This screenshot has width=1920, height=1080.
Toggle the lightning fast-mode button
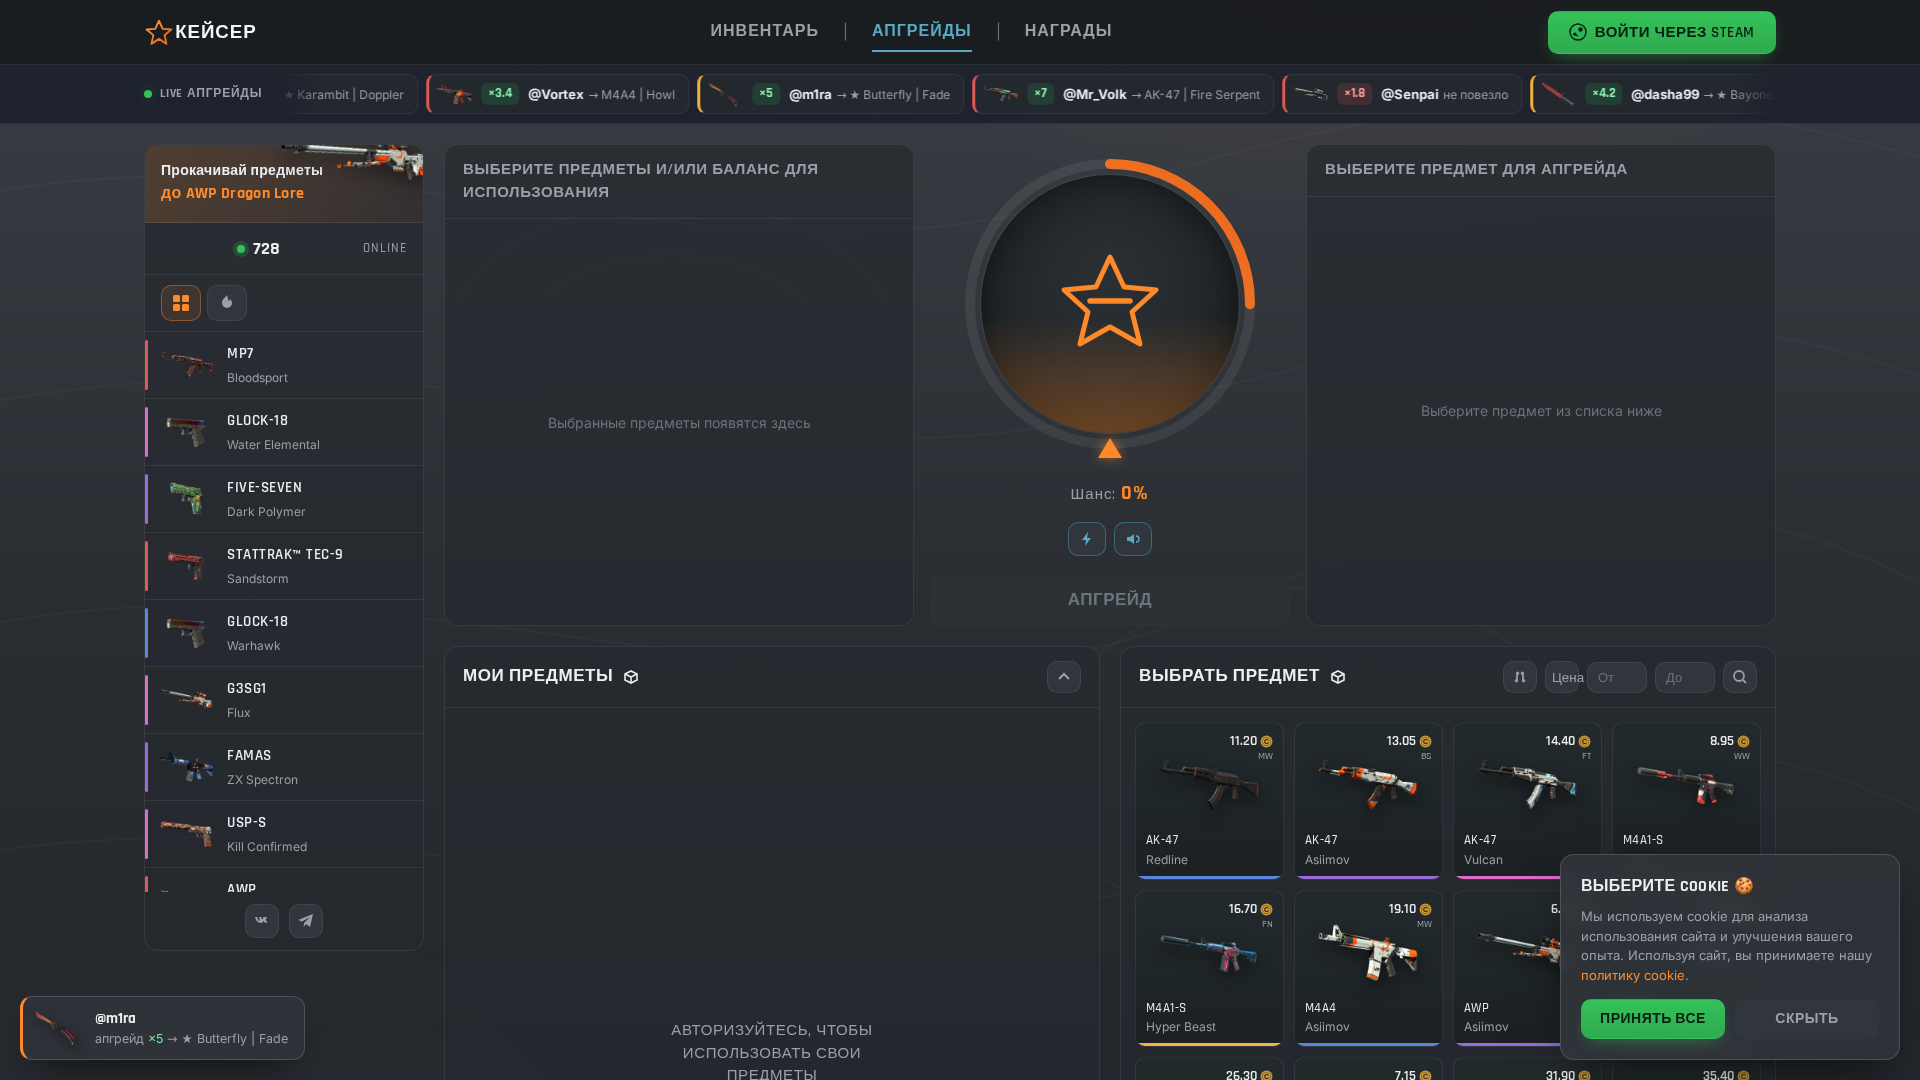pos(1087,539)
